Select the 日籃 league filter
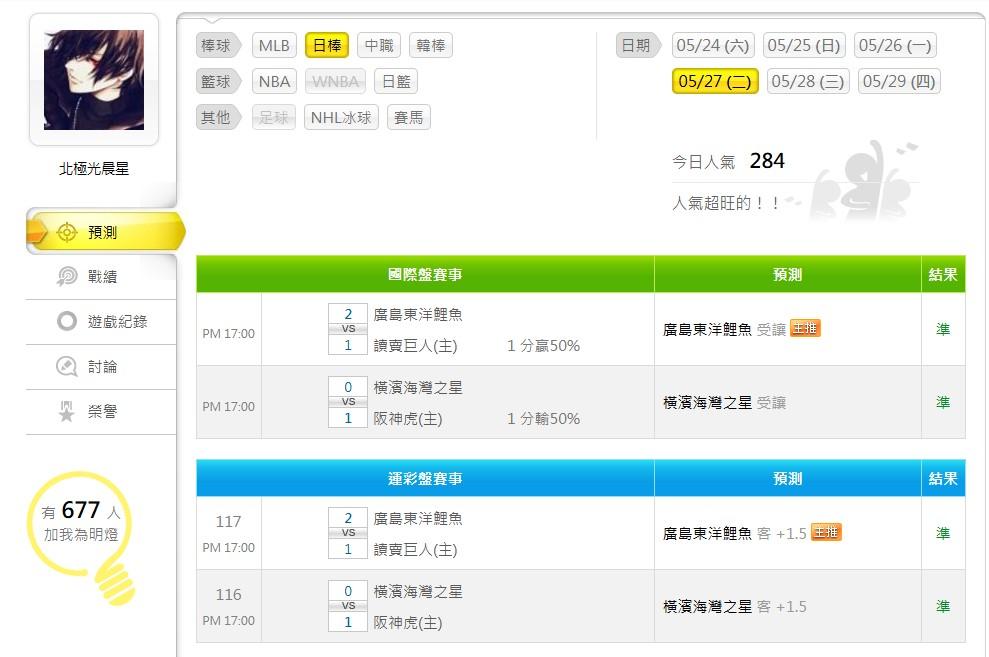The height and width of the screenshot is (657, 989). click(x=396, y=81)
